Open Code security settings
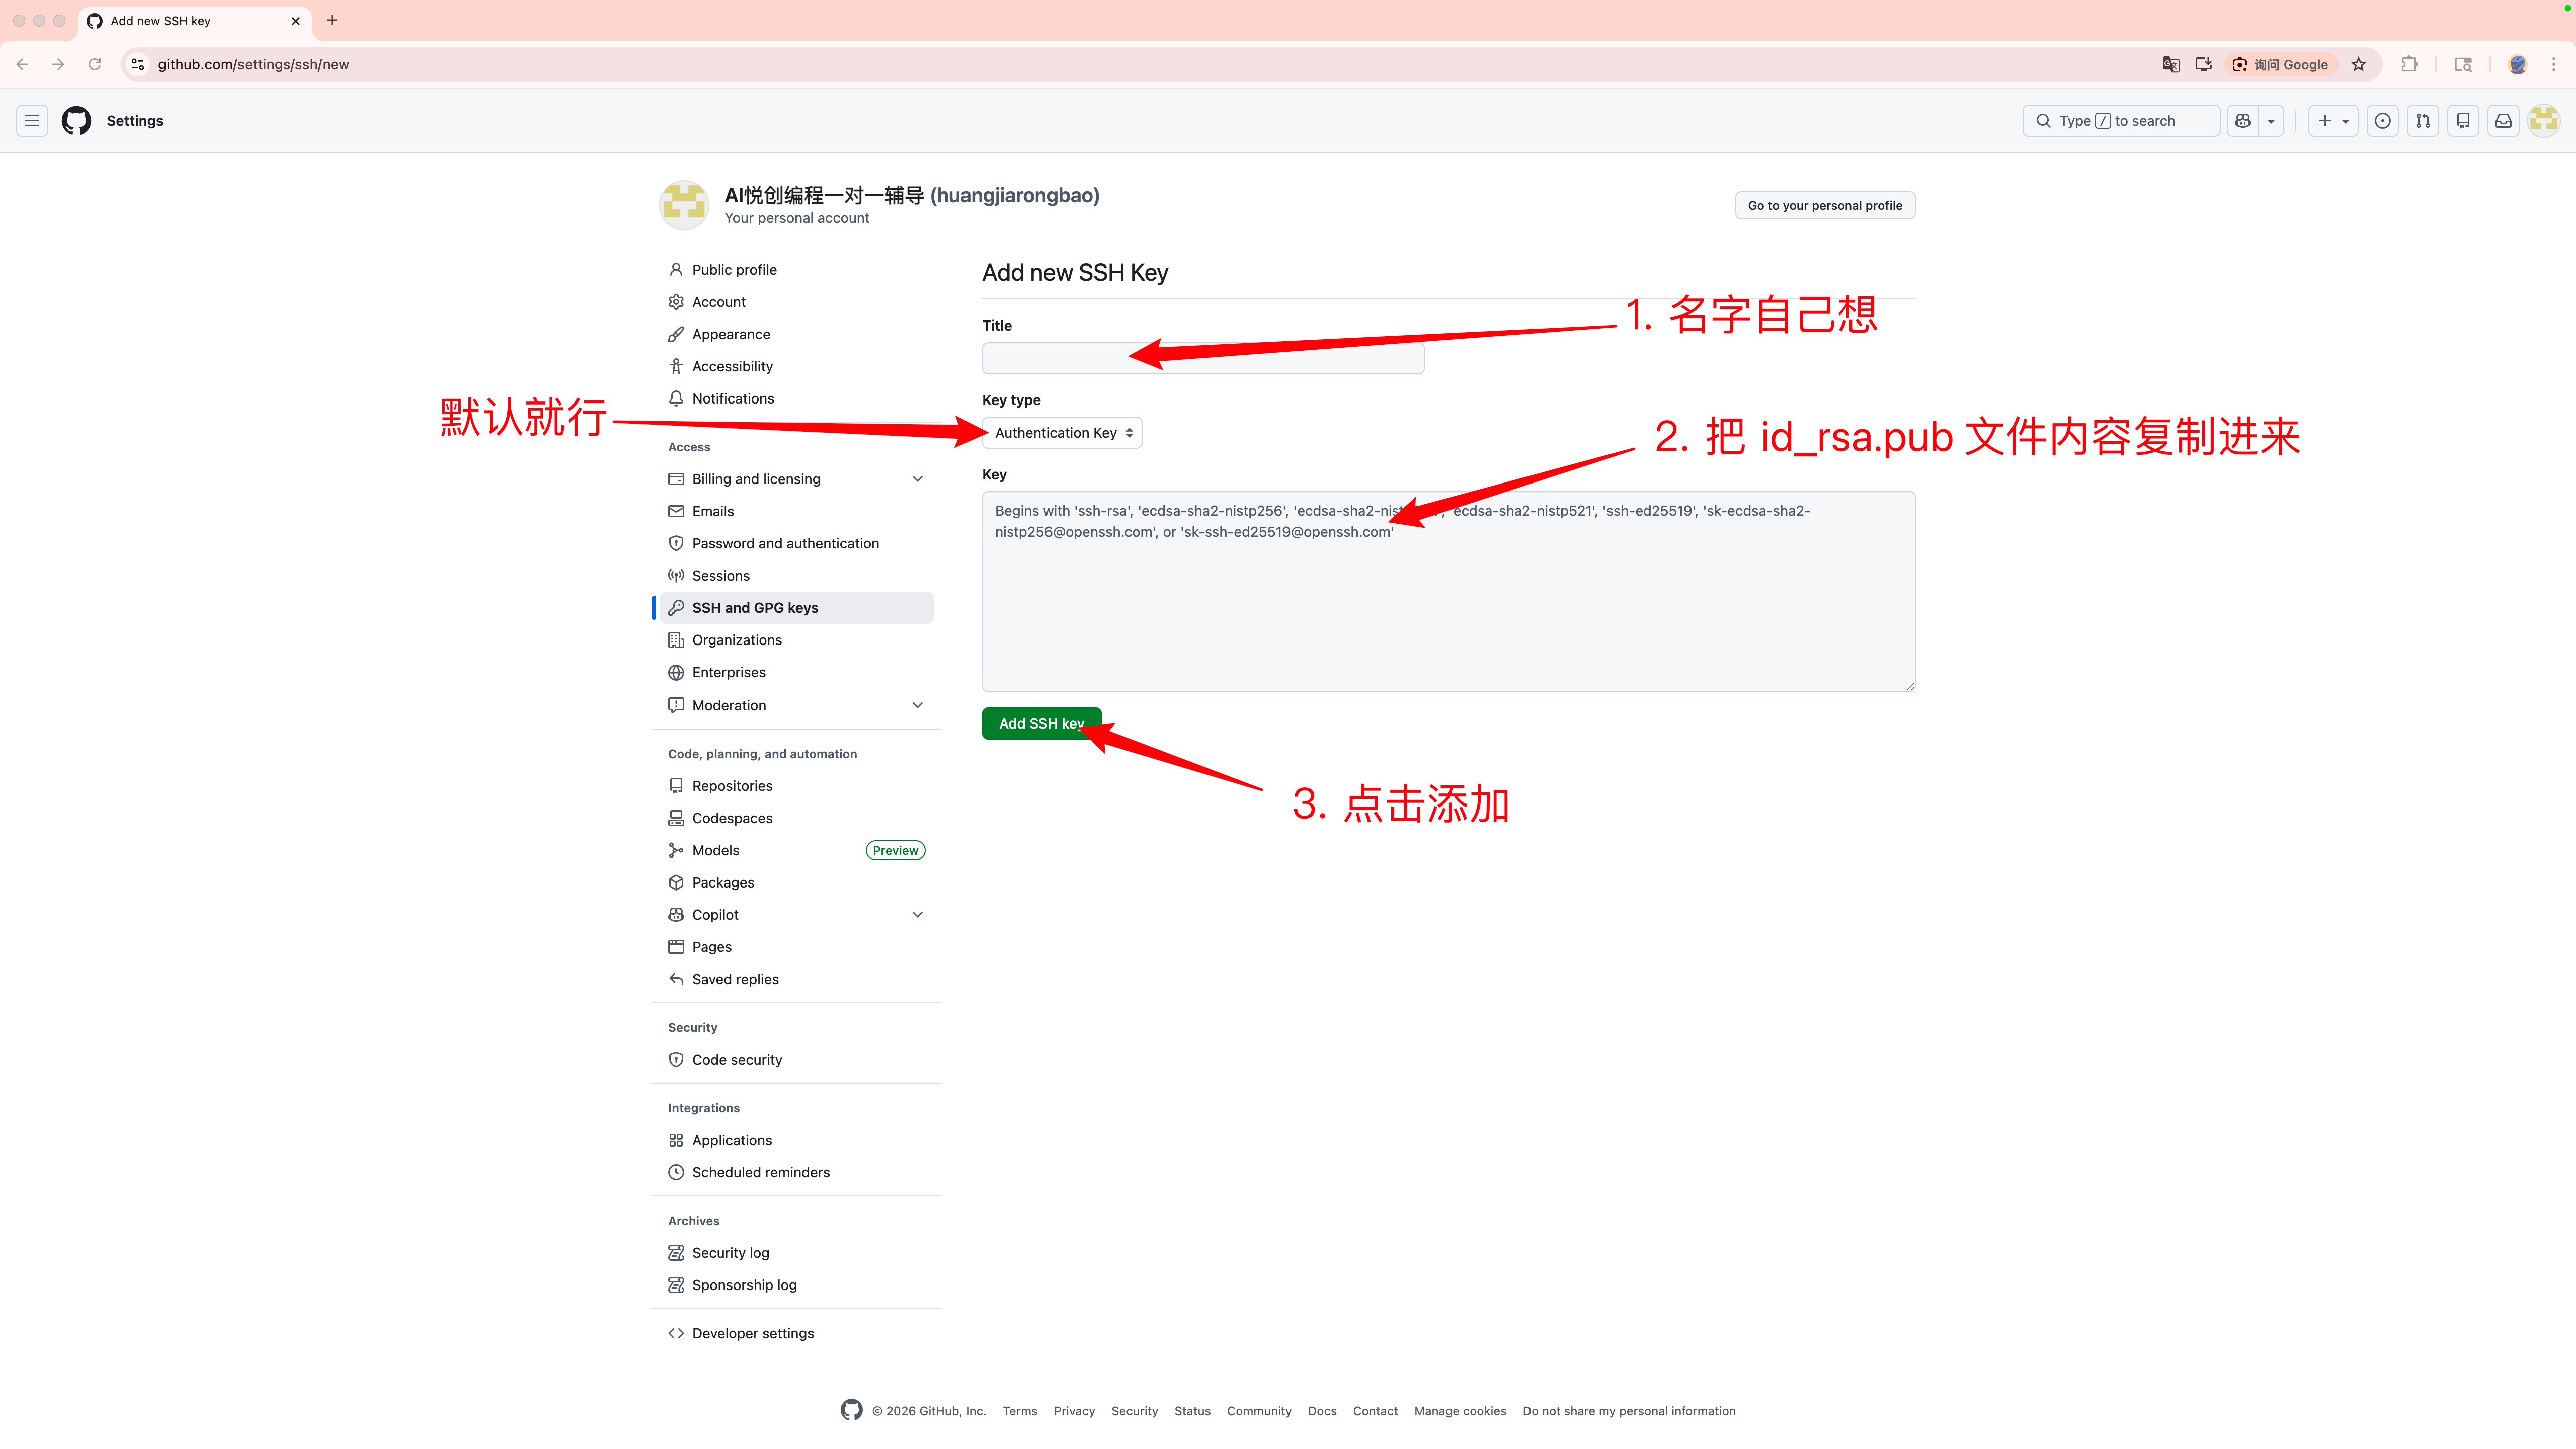Screen dimensions: 2576x1449 (796, 1059)
